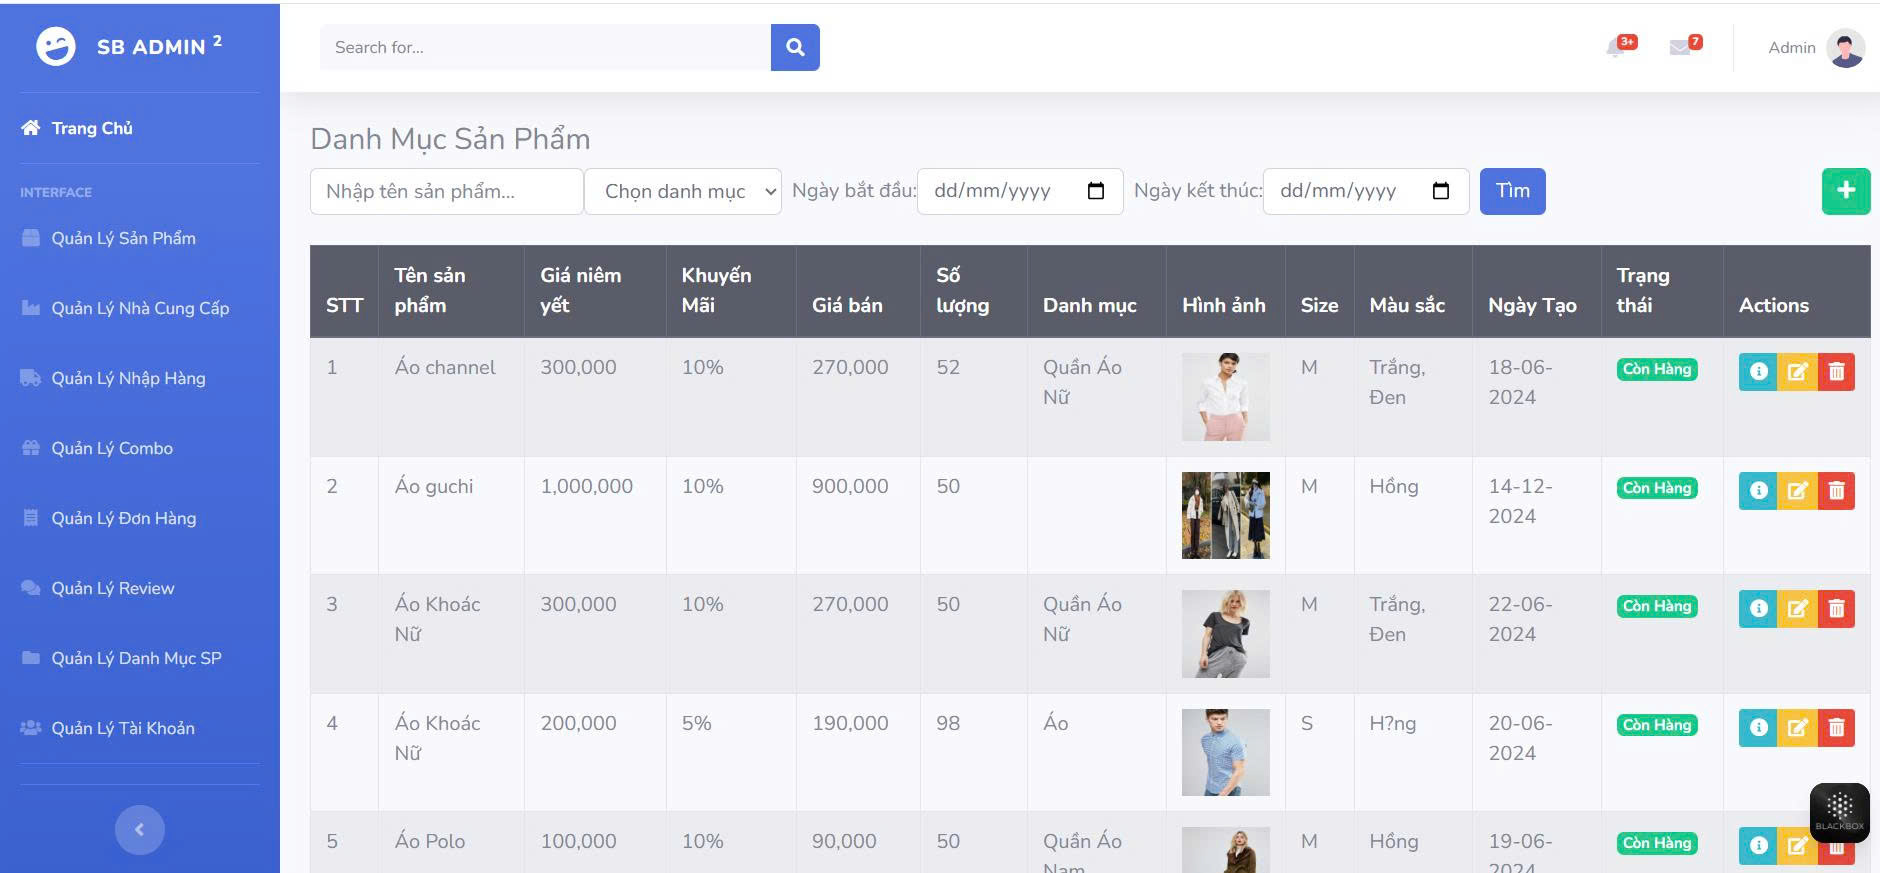
Task: View info for row 4 Áo Khoác Nữ
Action: pyautogui.click(x=1758, y=728)
